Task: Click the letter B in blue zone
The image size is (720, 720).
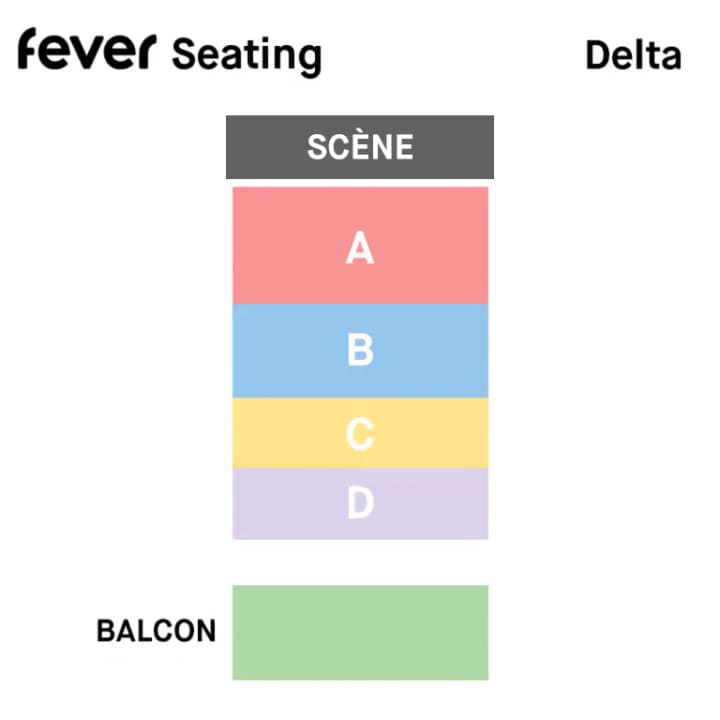Action: pyautogui.click(x=360, y=349)
